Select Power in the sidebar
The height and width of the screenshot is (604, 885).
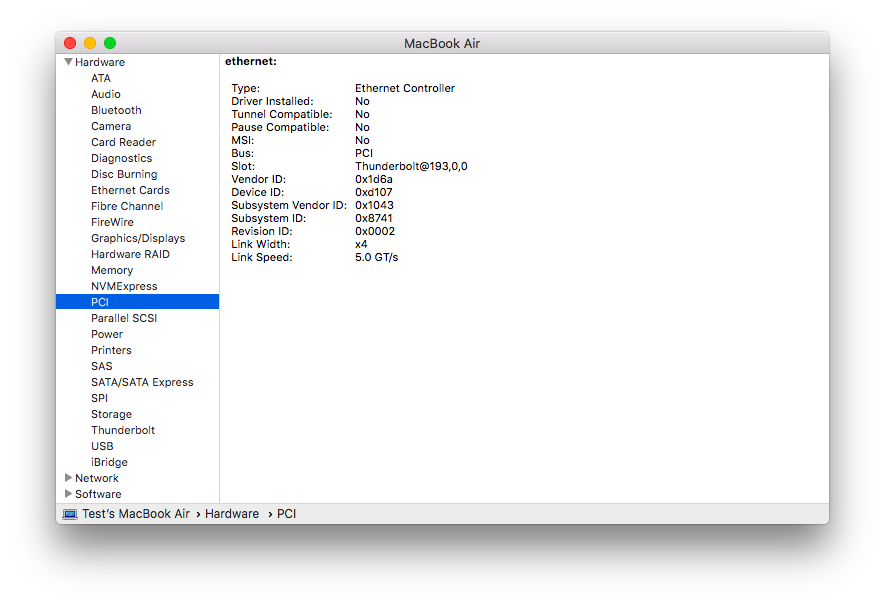tap(107, 334)
